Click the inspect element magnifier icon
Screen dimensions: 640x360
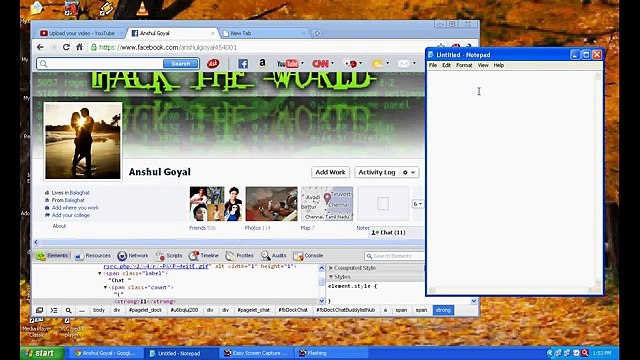point(68,311)
